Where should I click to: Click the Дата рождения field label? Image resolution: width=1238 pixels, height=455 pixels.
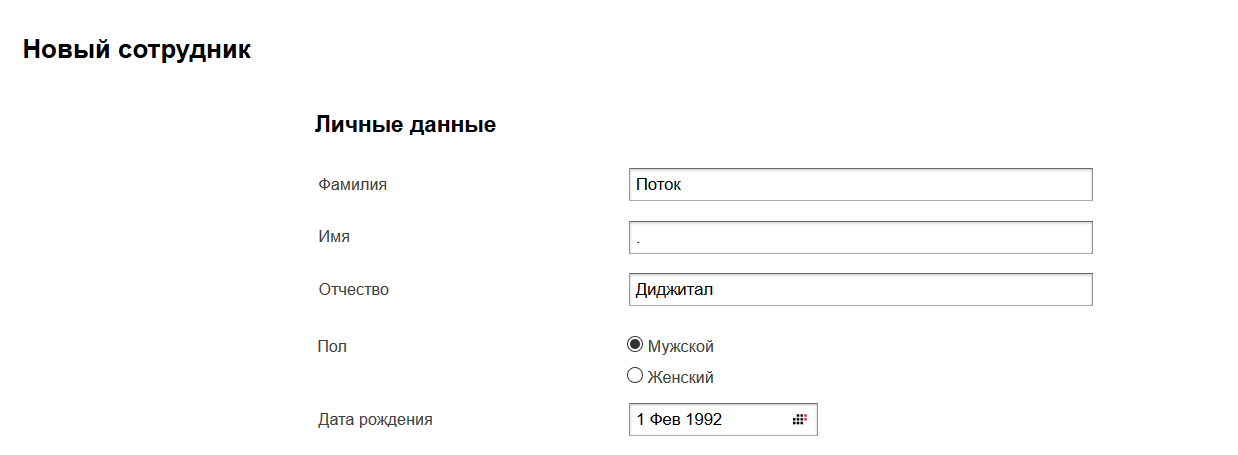pos(375,420)
